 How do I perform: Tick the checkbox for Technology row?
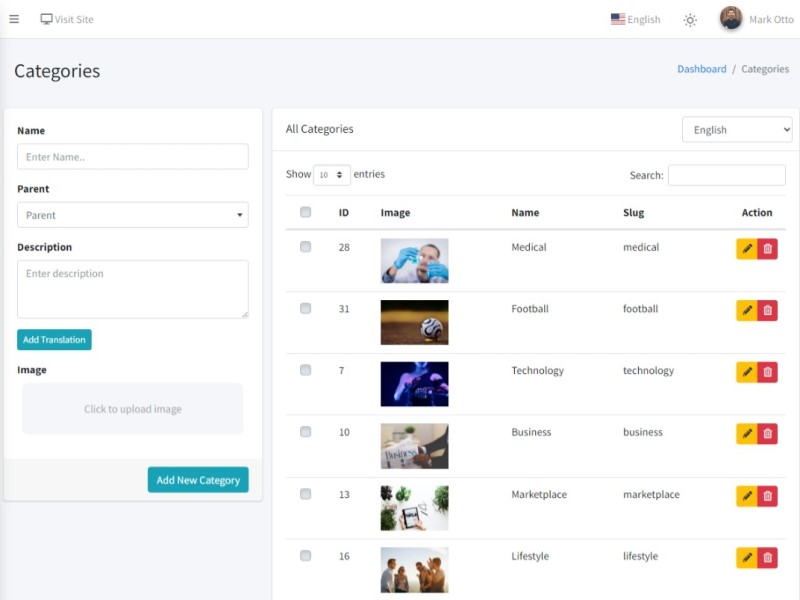click(x=306, y=370)
